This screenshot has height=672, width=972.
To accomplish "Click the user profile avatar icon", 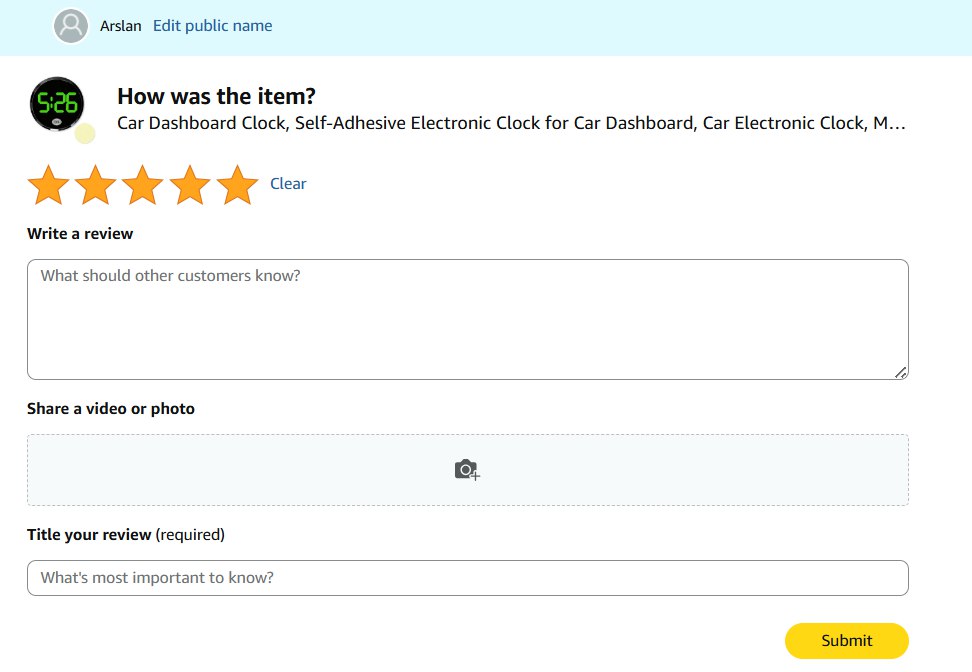I will click(x=71, y=26).
